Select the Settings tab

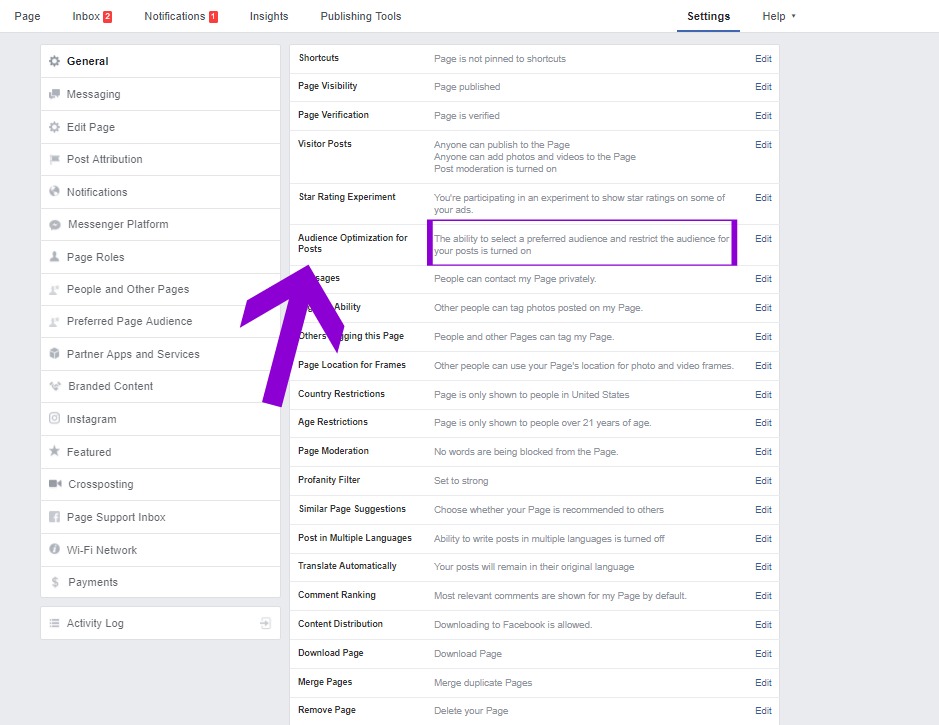point(708,16)
